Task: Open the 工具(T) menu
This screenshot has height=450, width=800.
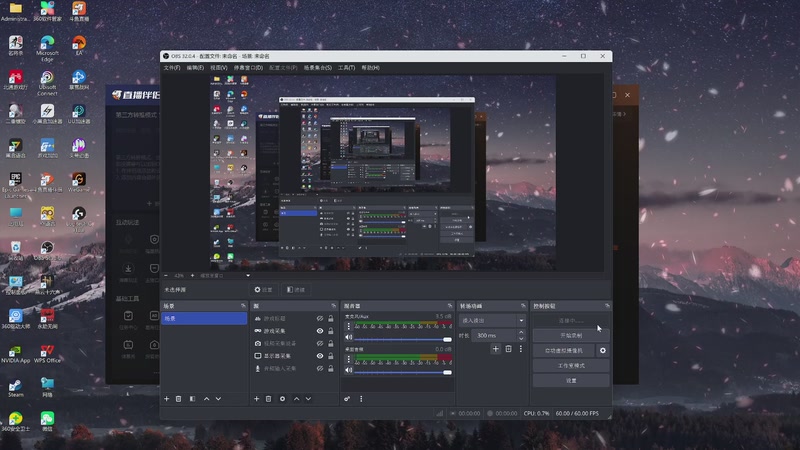Action: click(x=346, y=67)
